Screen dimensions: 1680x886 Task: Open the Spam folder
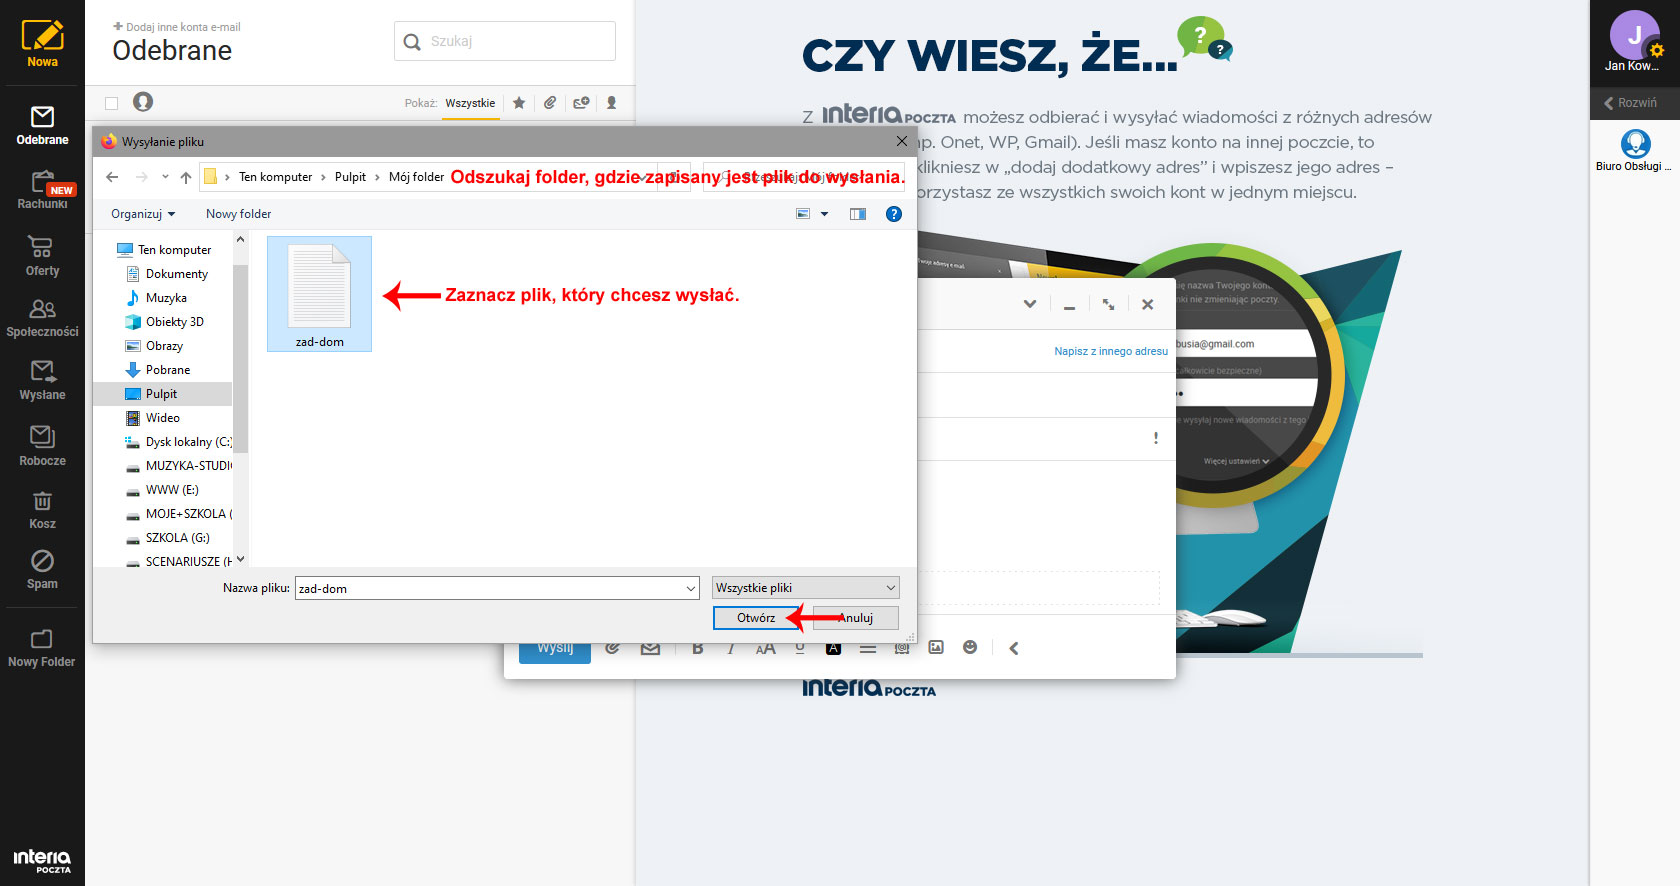click(42, 570)
